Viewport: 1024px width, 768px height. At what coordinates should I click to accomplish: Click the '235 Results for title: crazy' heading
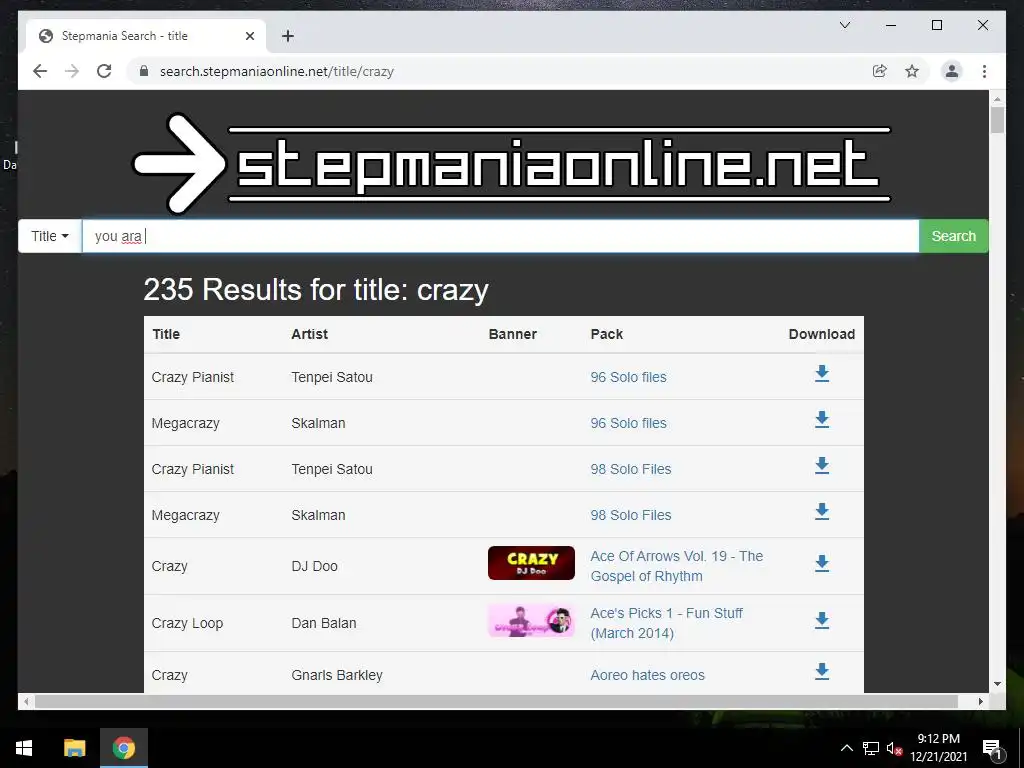316,290
